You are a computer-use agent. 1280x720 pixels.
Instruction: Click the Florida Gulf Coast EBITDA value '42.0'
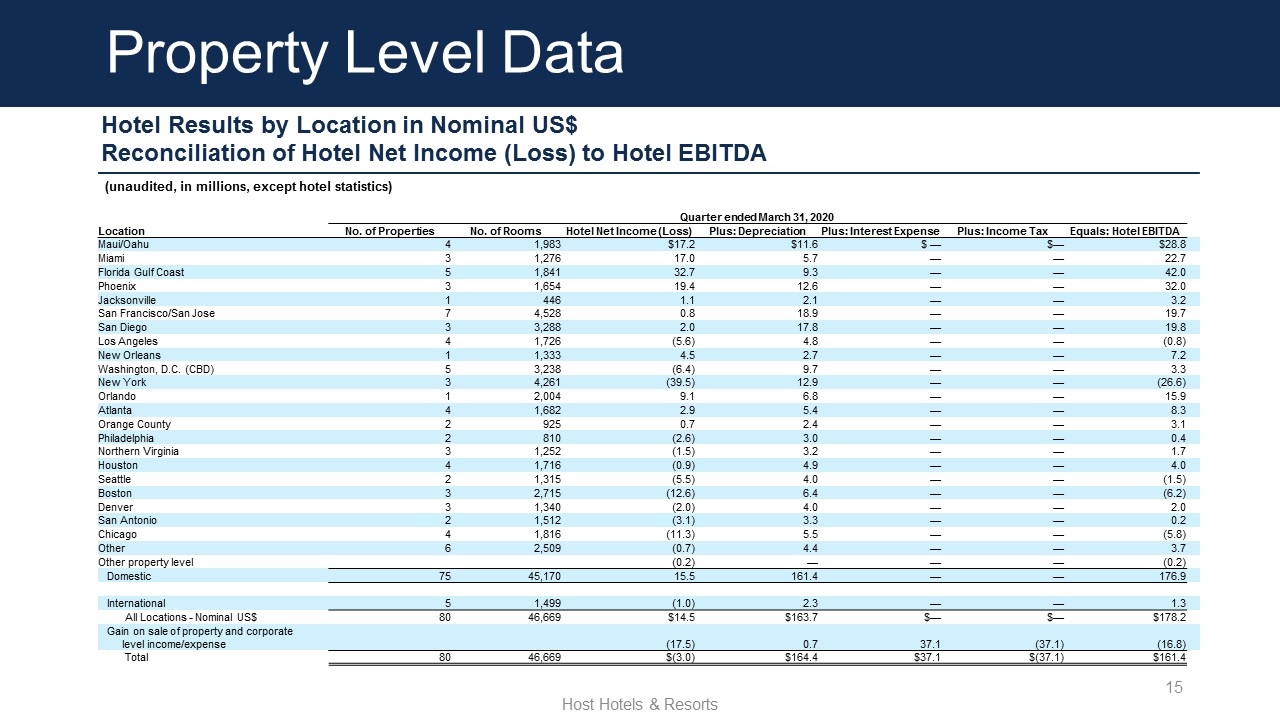tap(1175, 272)
